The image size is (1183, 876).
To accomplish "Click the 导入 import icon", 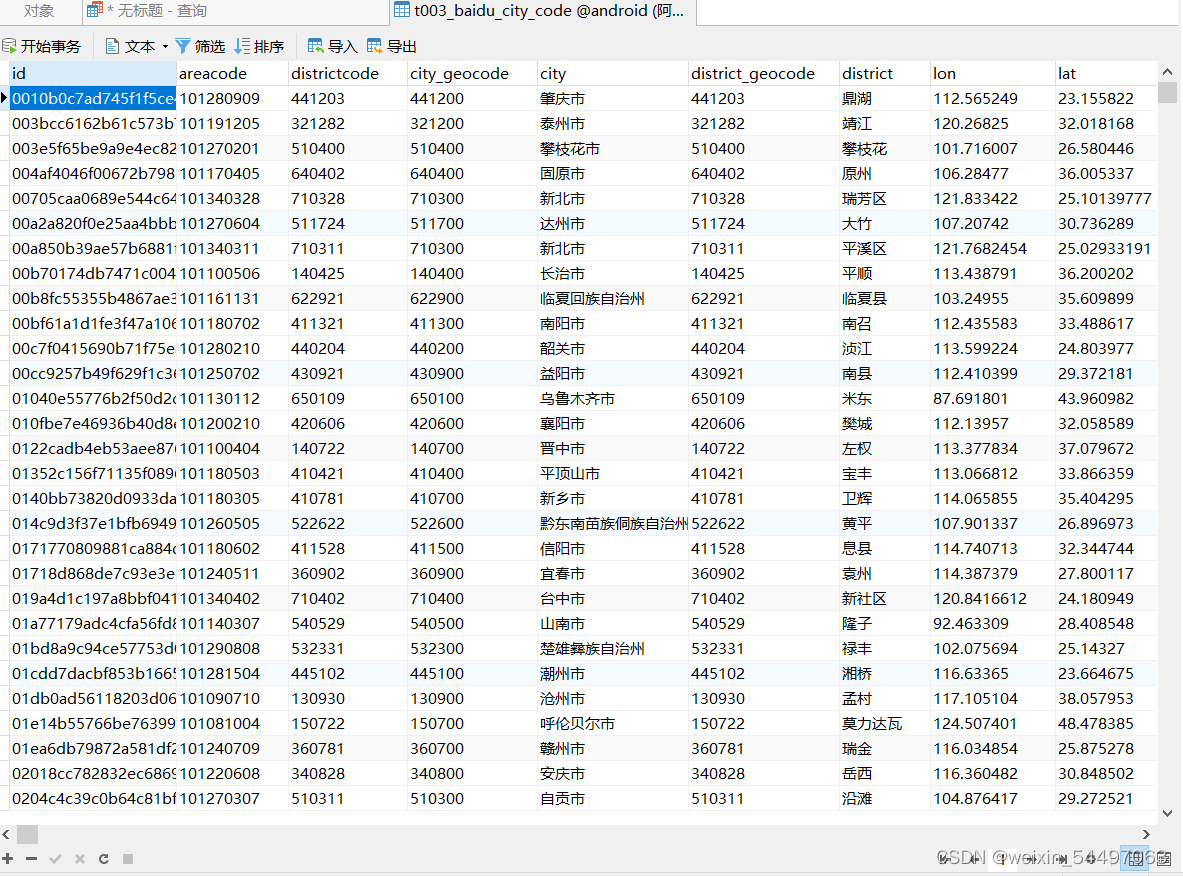I will 315,47.
